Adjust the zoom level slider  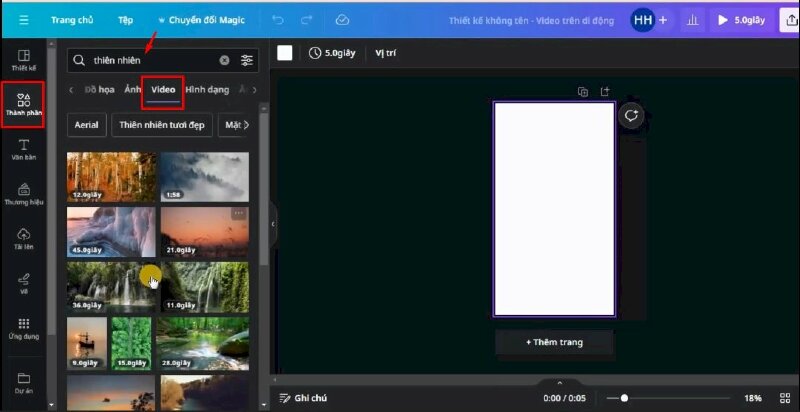point(624,398)
